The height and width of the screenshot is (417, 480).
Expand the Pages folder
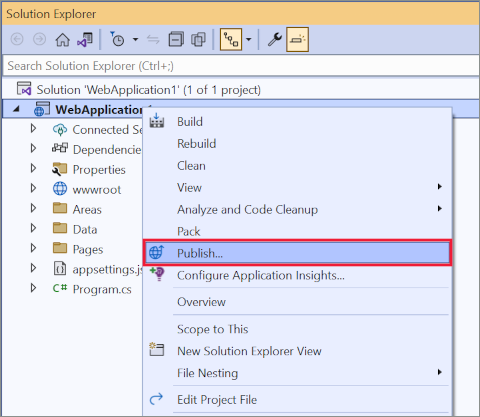tap(33, 249)
